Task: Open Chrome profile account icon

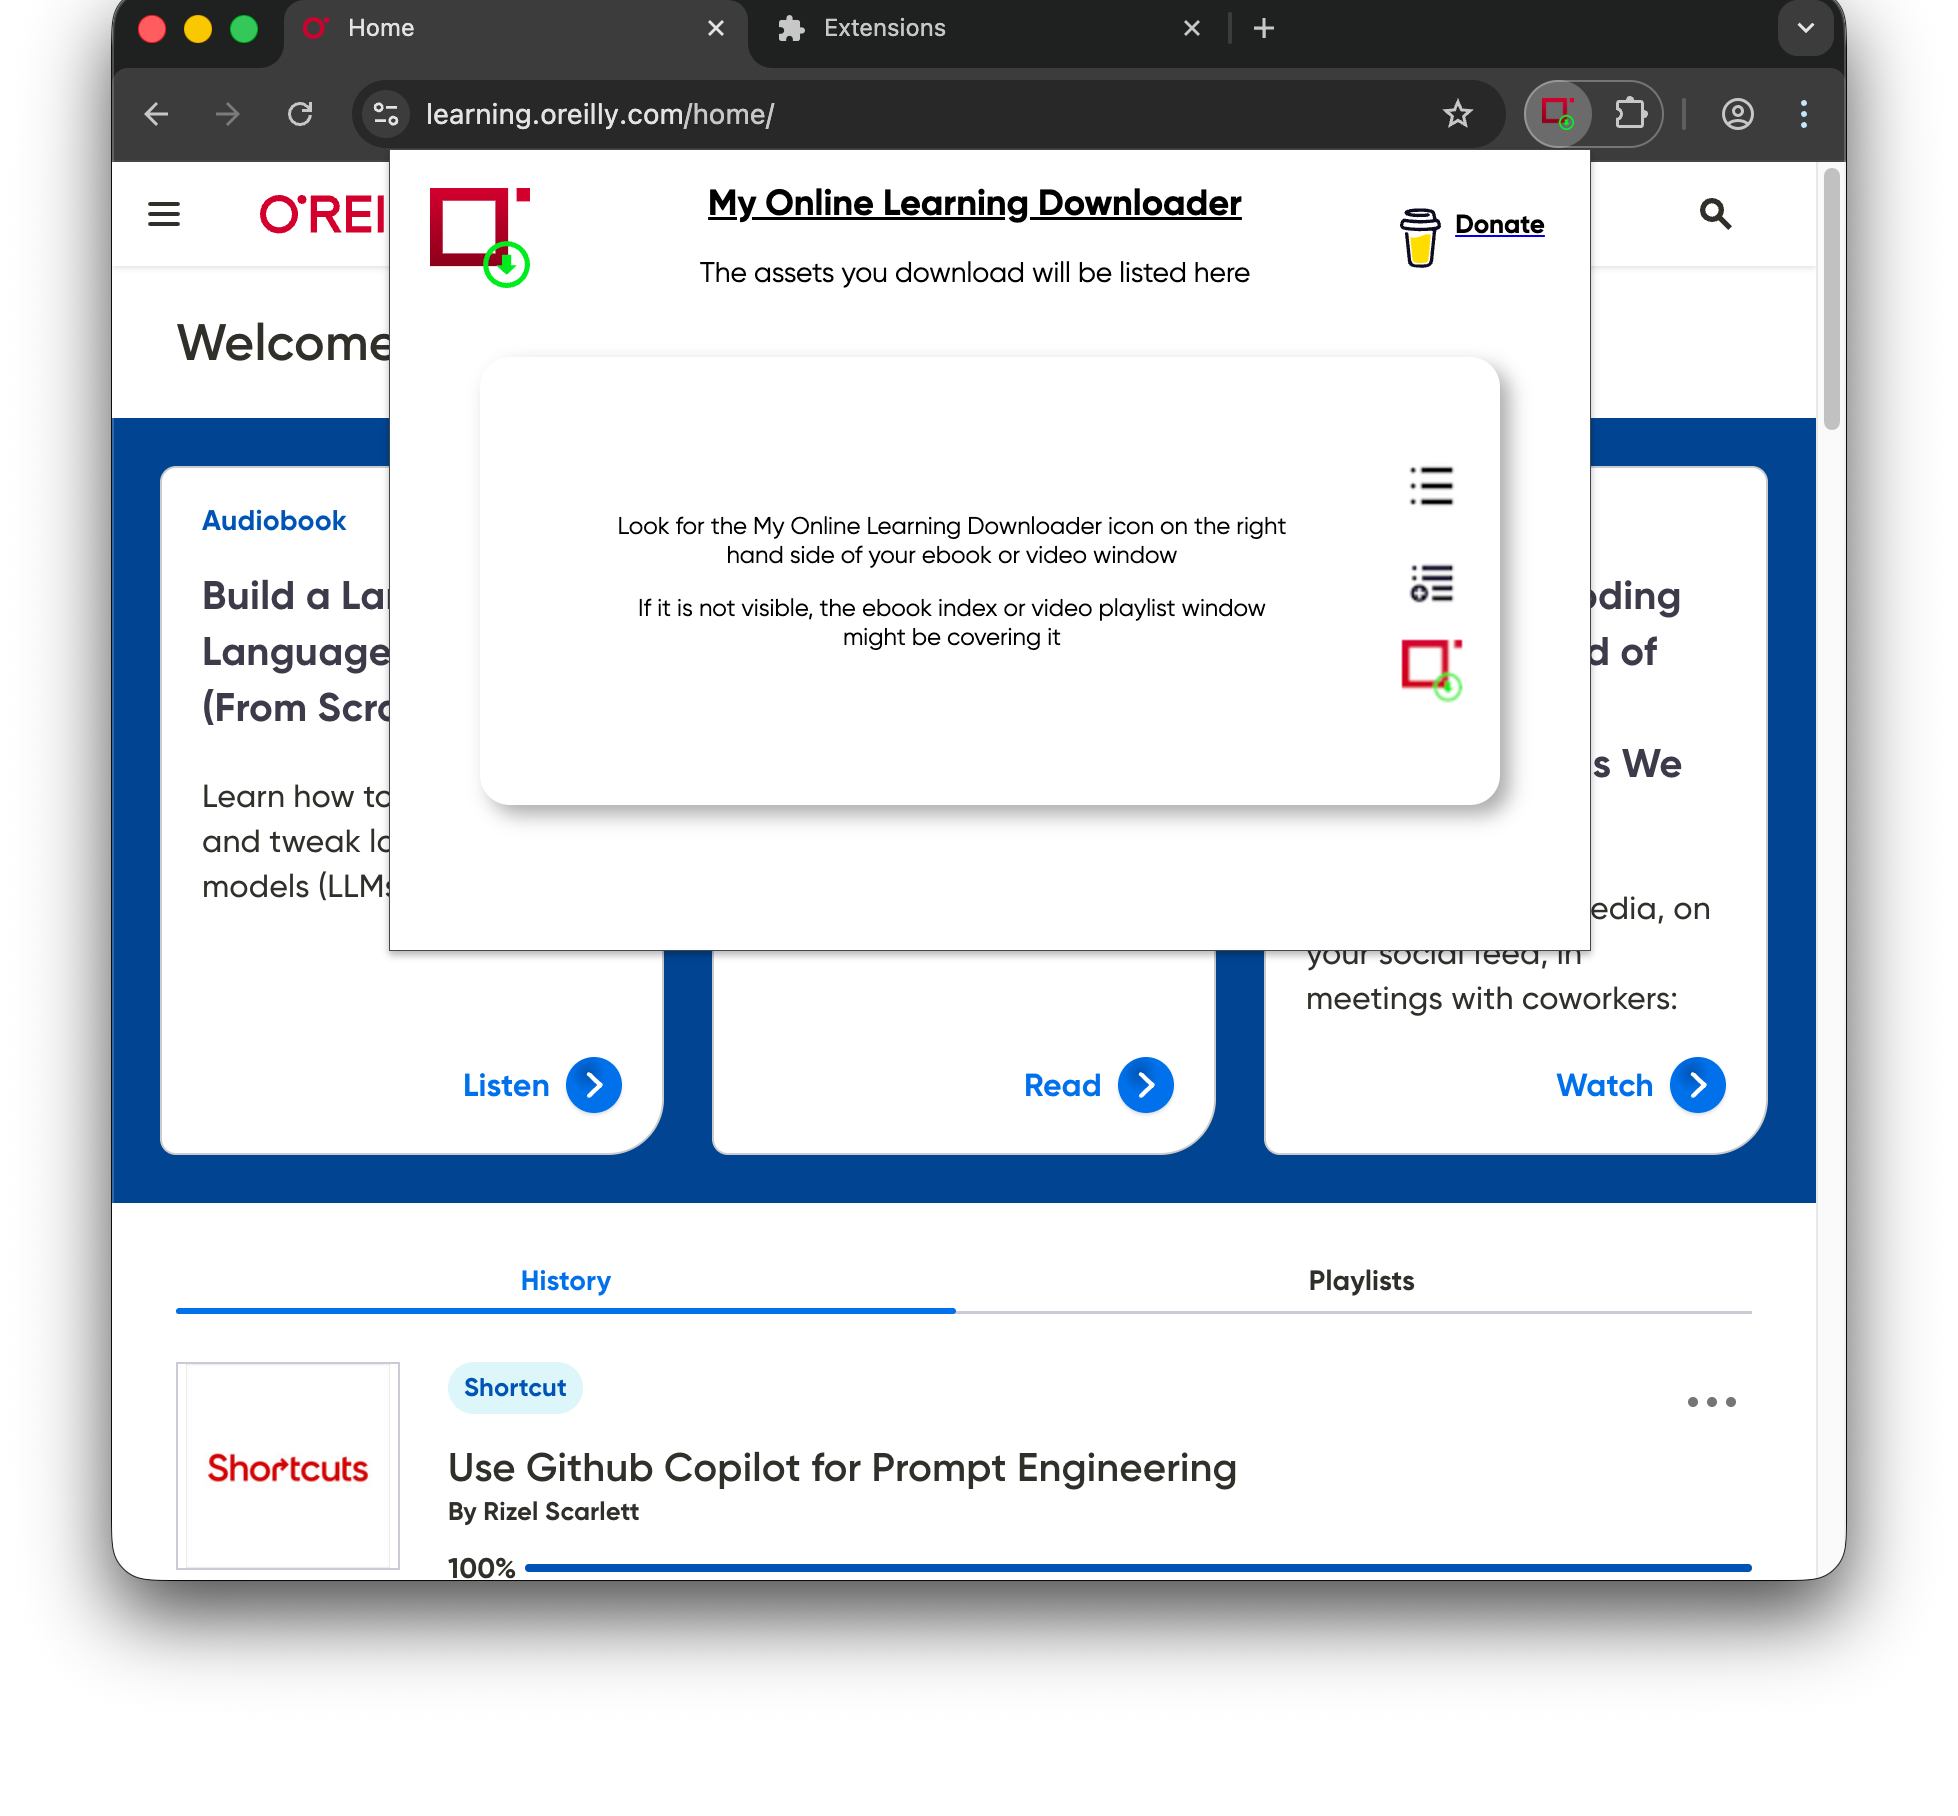Action: [1737, 114]
